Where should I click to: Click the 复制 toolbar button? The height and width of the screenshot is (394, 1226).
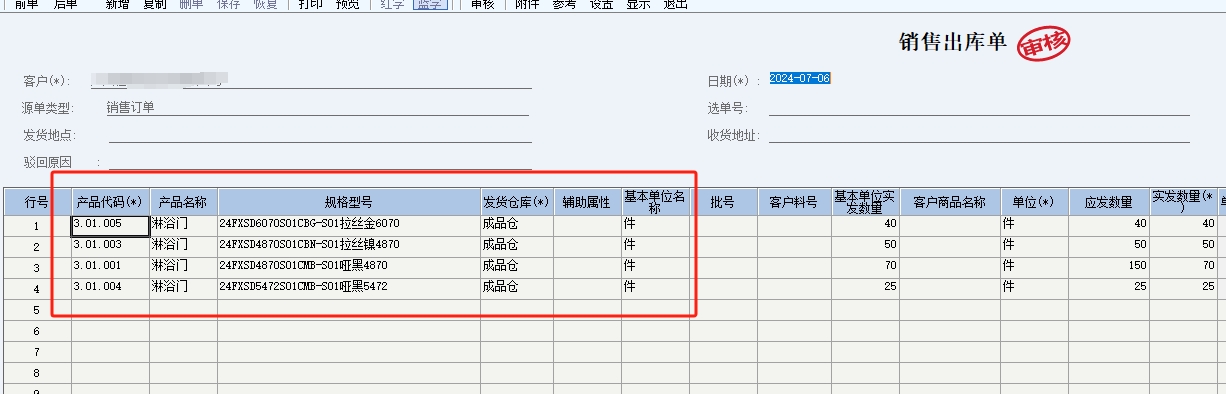coord(155,4)
